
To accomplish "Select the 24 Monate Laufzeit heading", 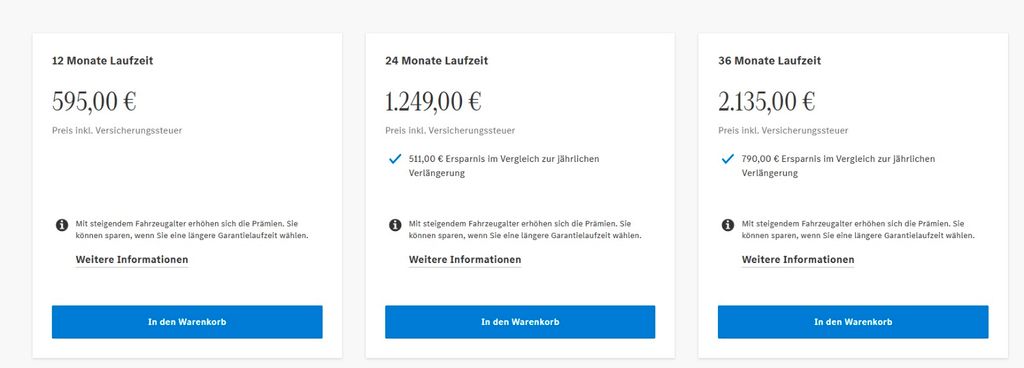I will pyautogui.click(x=436, y=61).
